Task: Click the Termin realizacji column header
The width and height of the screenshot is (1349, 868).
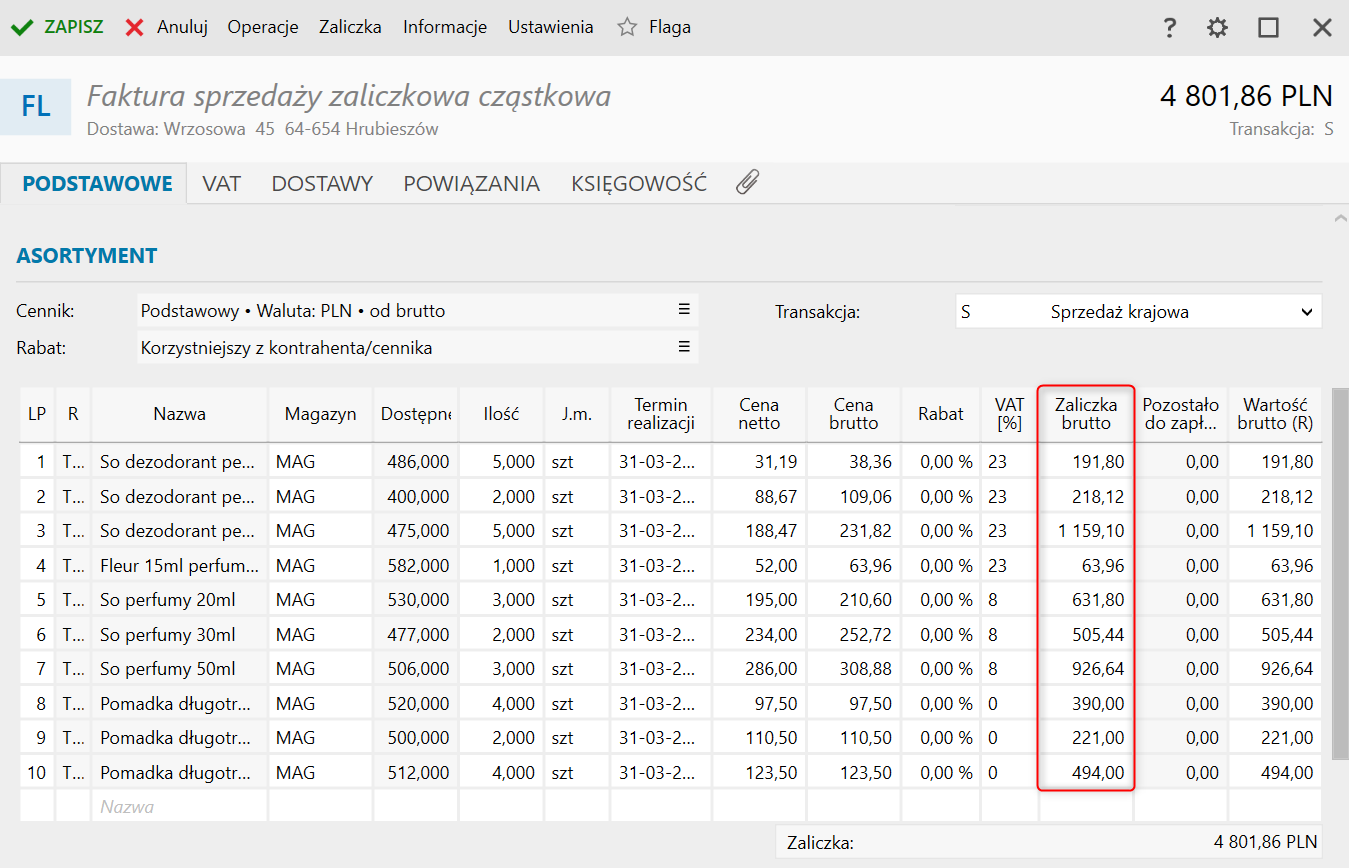Action: (x=660, y=414)
